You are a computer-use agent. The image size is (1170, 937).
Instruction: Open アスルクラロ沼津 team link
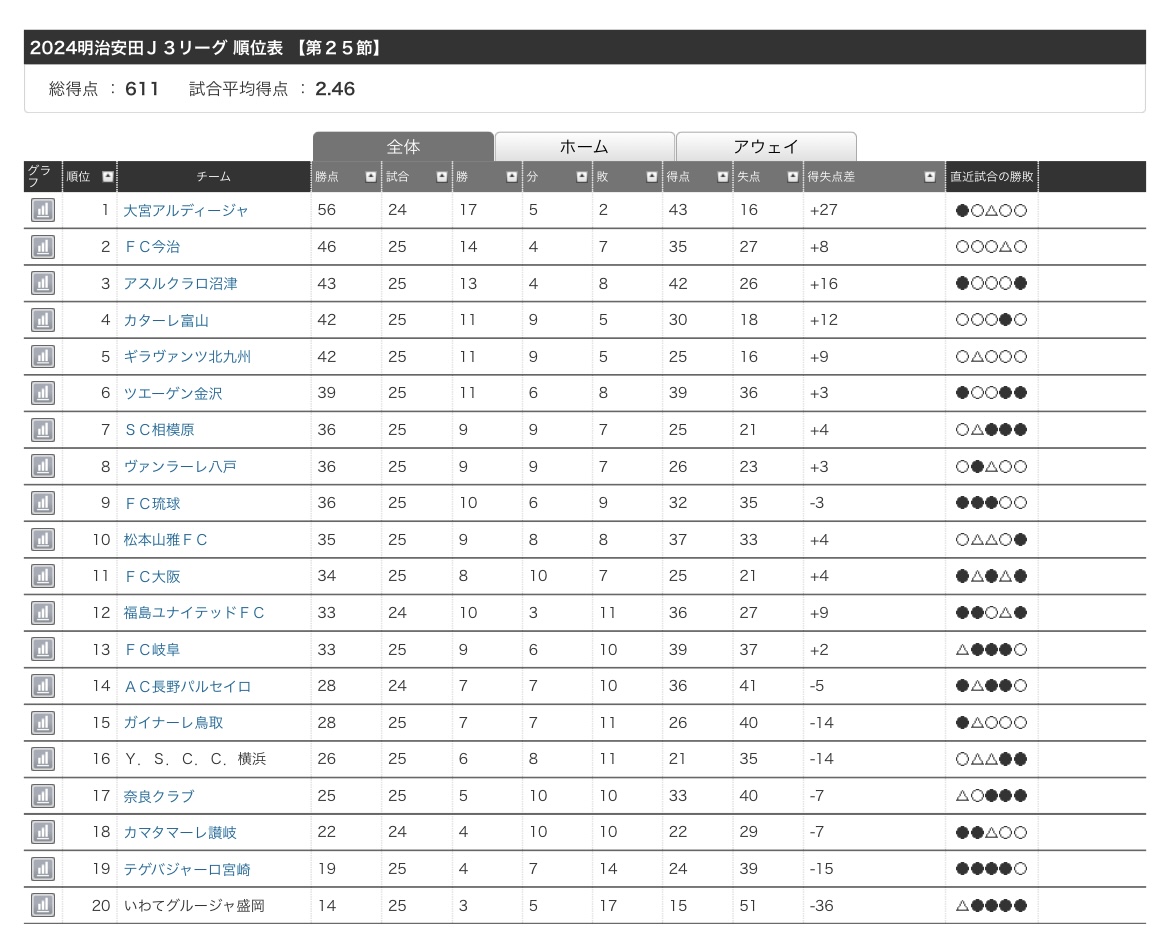[x=181, y=283]
